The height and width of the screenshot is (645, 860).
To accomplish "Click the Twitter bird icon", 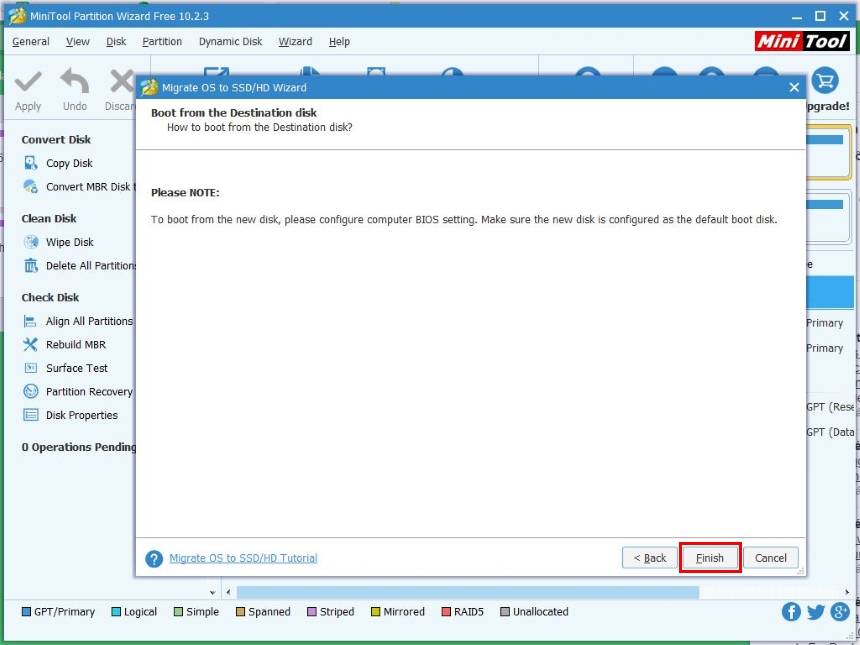I will (x=815, y=612).
